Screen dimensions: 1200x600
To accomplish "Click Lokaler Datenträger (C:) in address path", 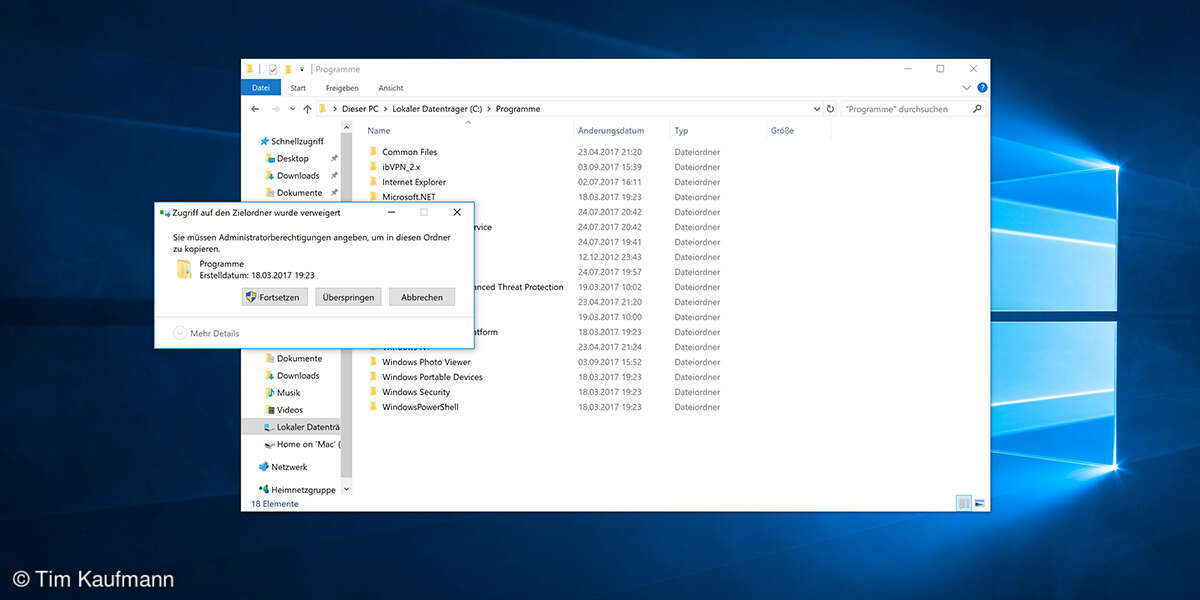I will [439, 109].
